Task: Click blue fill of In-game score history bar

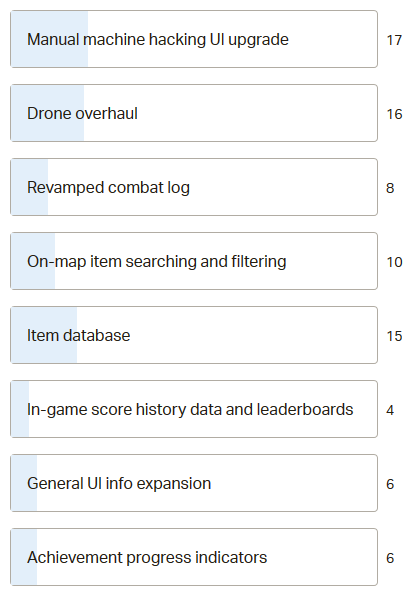Action: point(20,409)
